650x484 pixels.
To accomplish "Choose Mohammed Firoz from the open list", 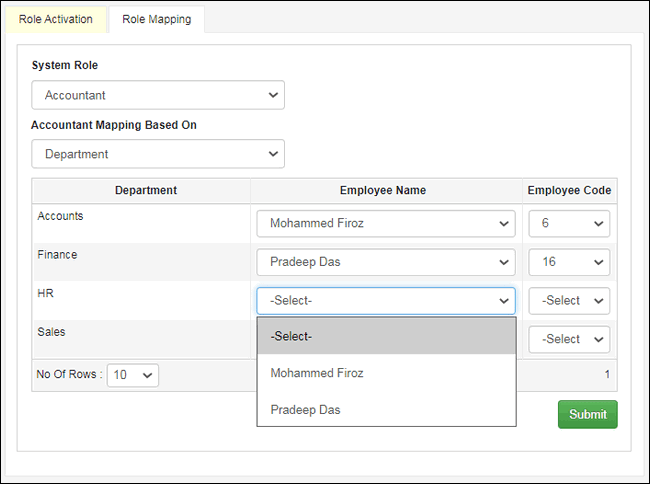I will [386, 373].
